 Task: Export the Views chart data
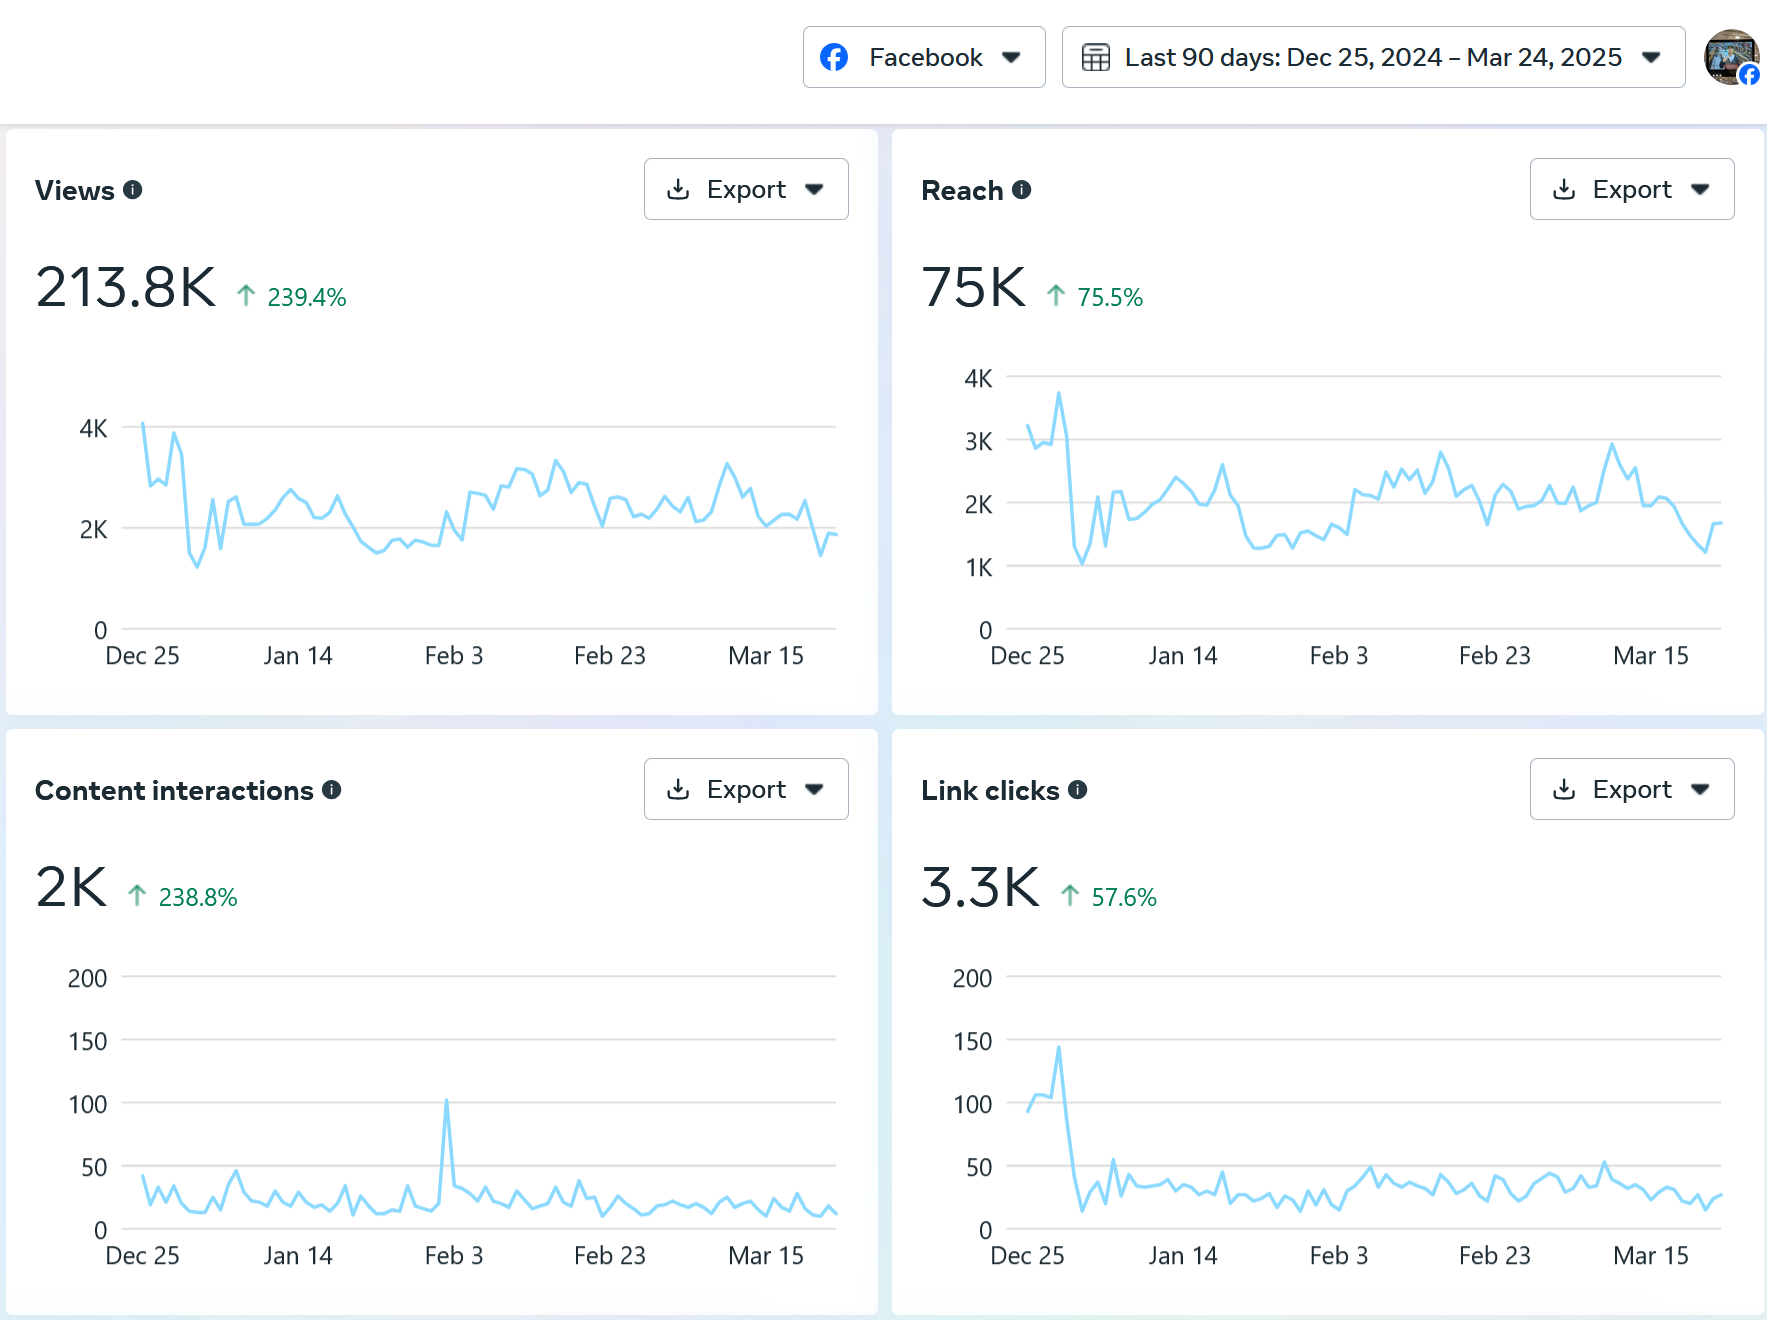(x=746, y=189)
